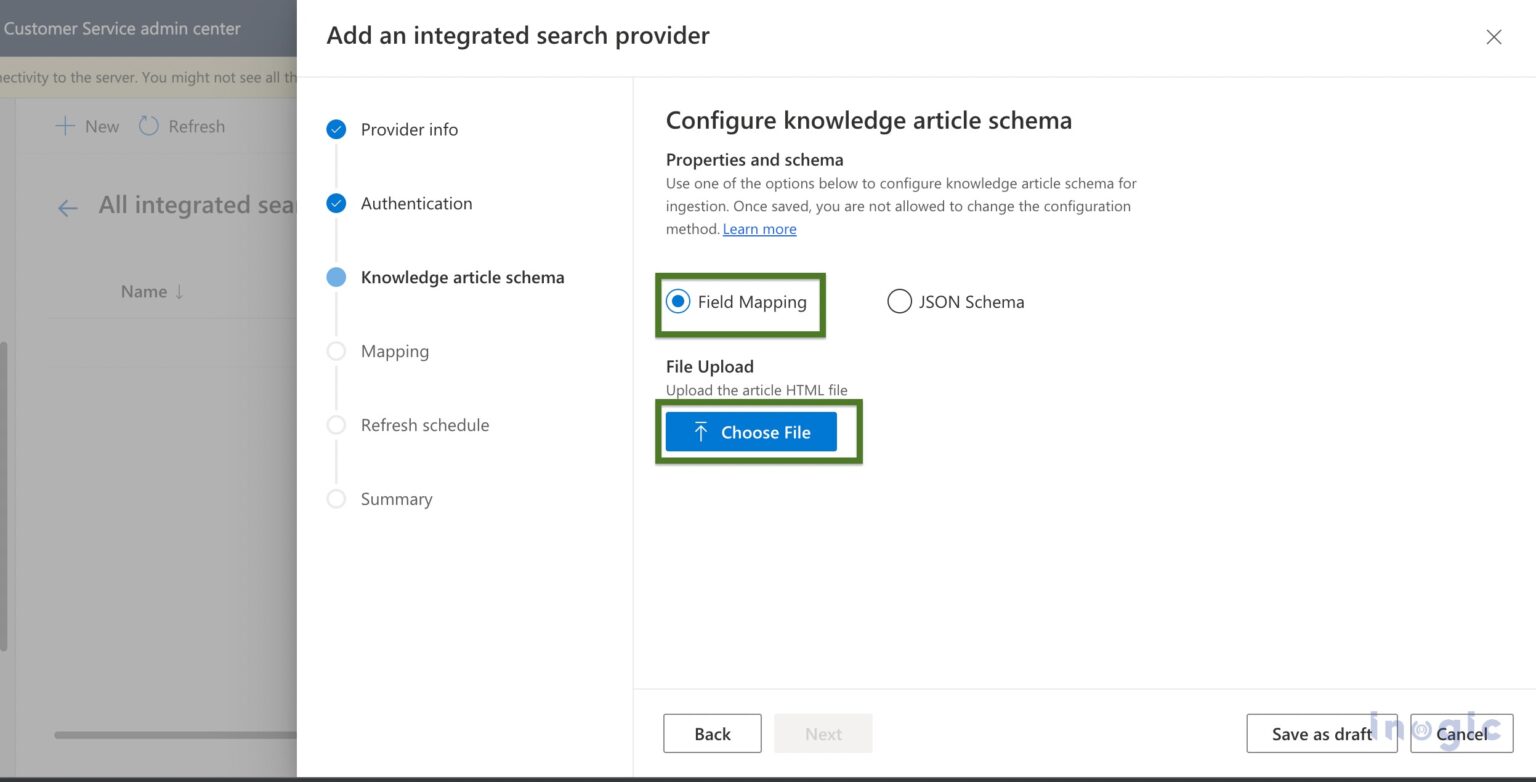
Task: Go back using the Back button
Action: pos(711,733)
